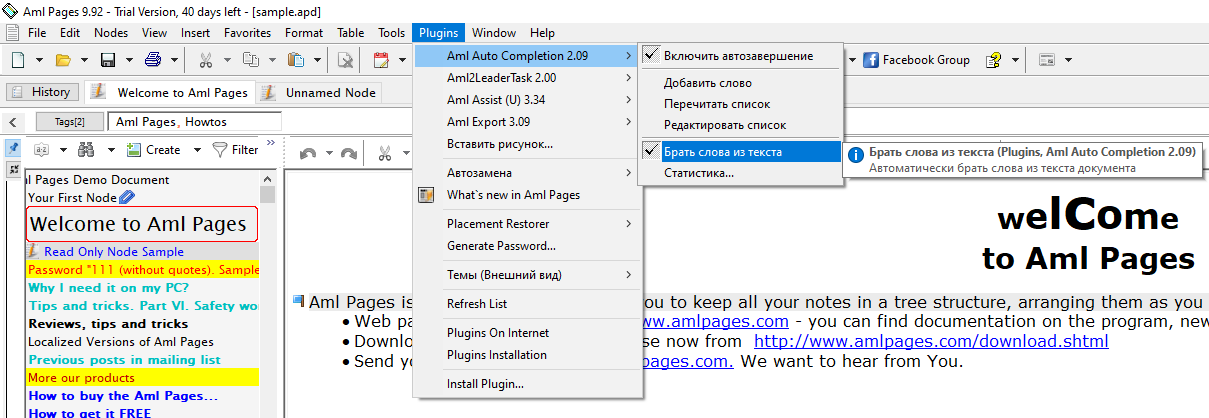
Task: Open a file with the folder icon
Action: (63, 60)
